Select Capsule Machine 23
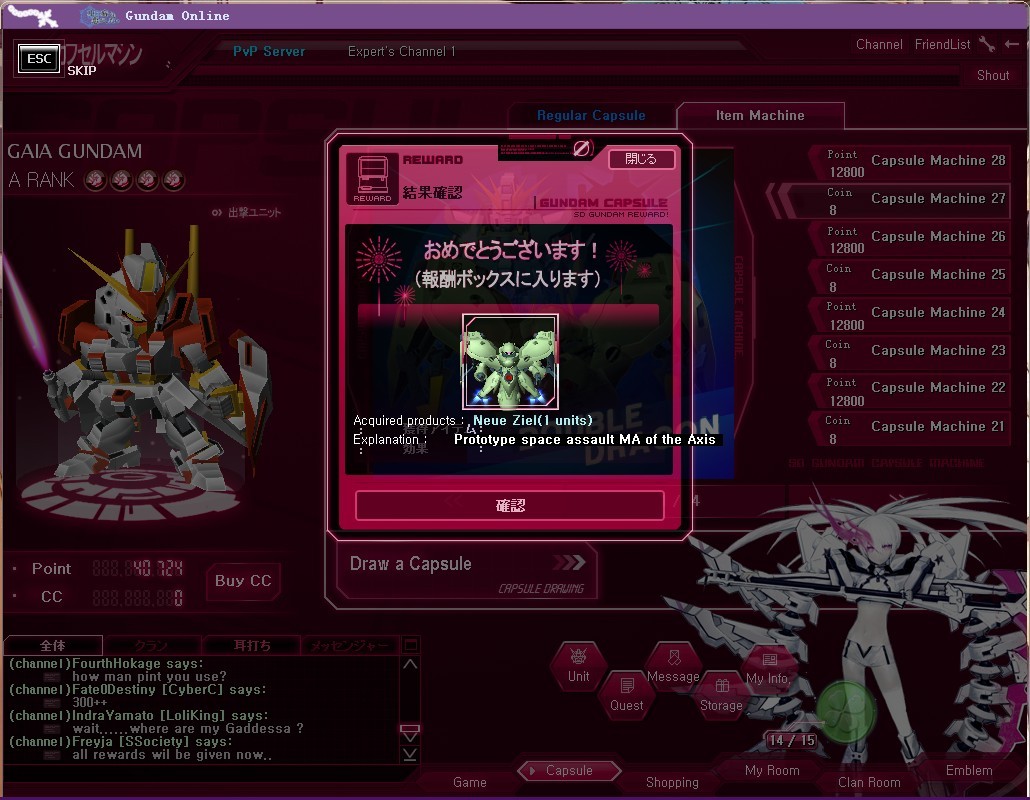 [x=910, y=352]
